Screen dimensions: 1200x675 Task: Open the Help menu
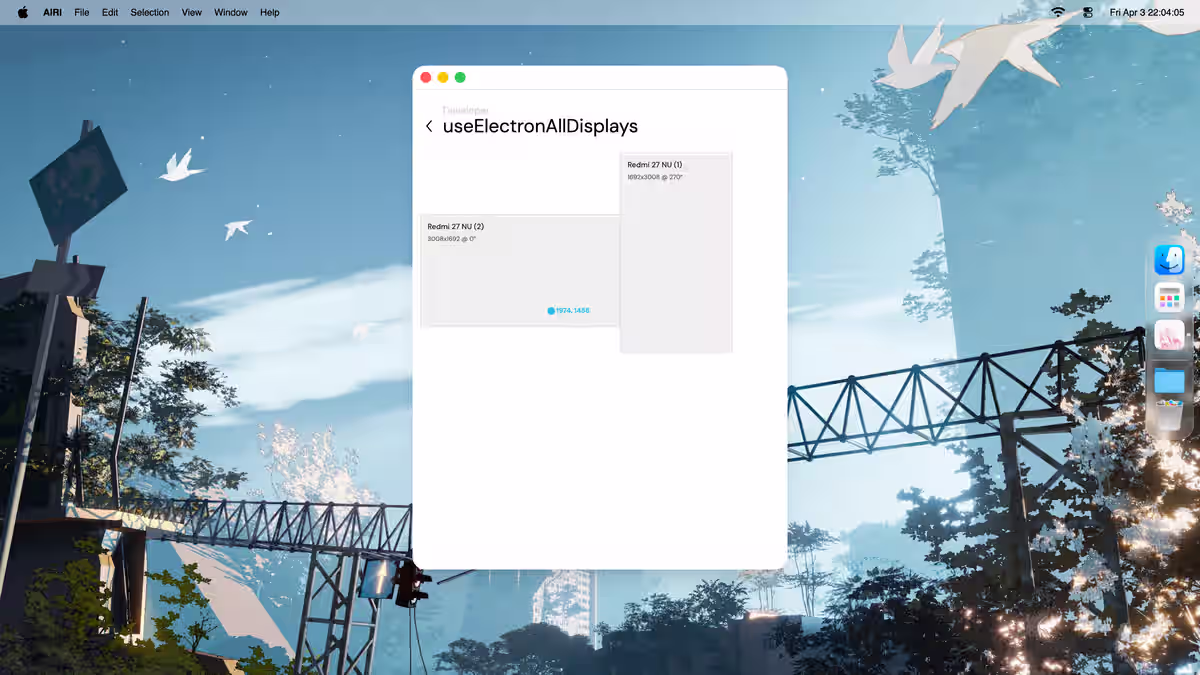270,12
